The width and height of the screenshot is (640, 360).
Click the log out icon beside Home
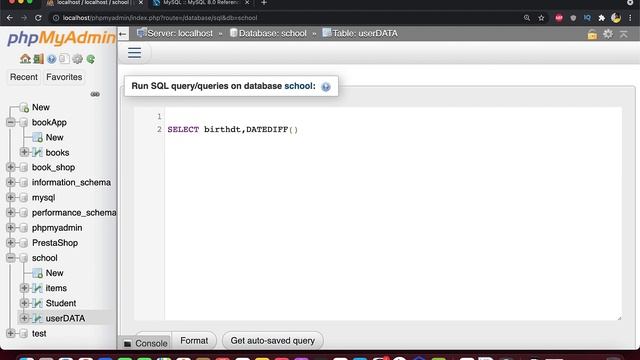click(39, 59)
